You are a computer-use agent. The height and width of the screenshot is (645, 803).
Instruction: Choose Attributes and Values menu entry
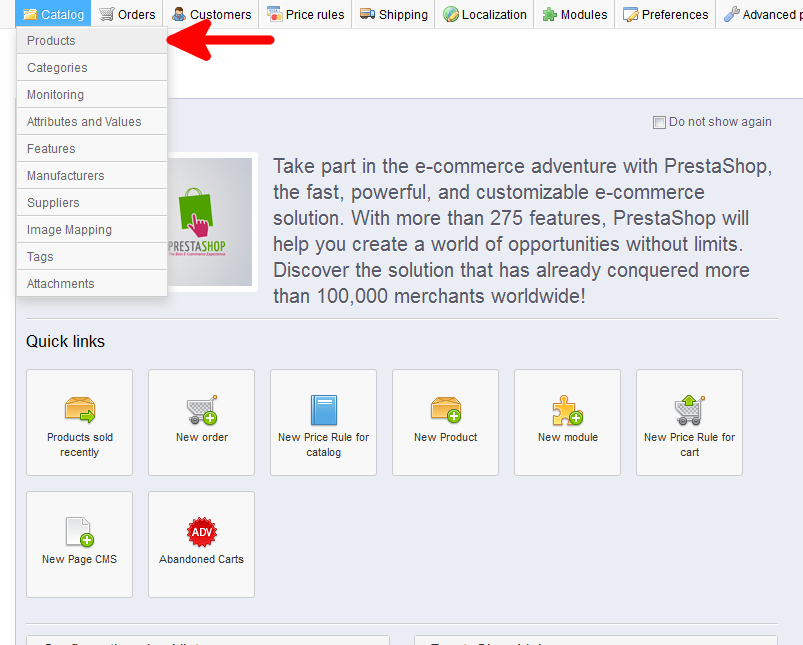(x=92, y=121)
